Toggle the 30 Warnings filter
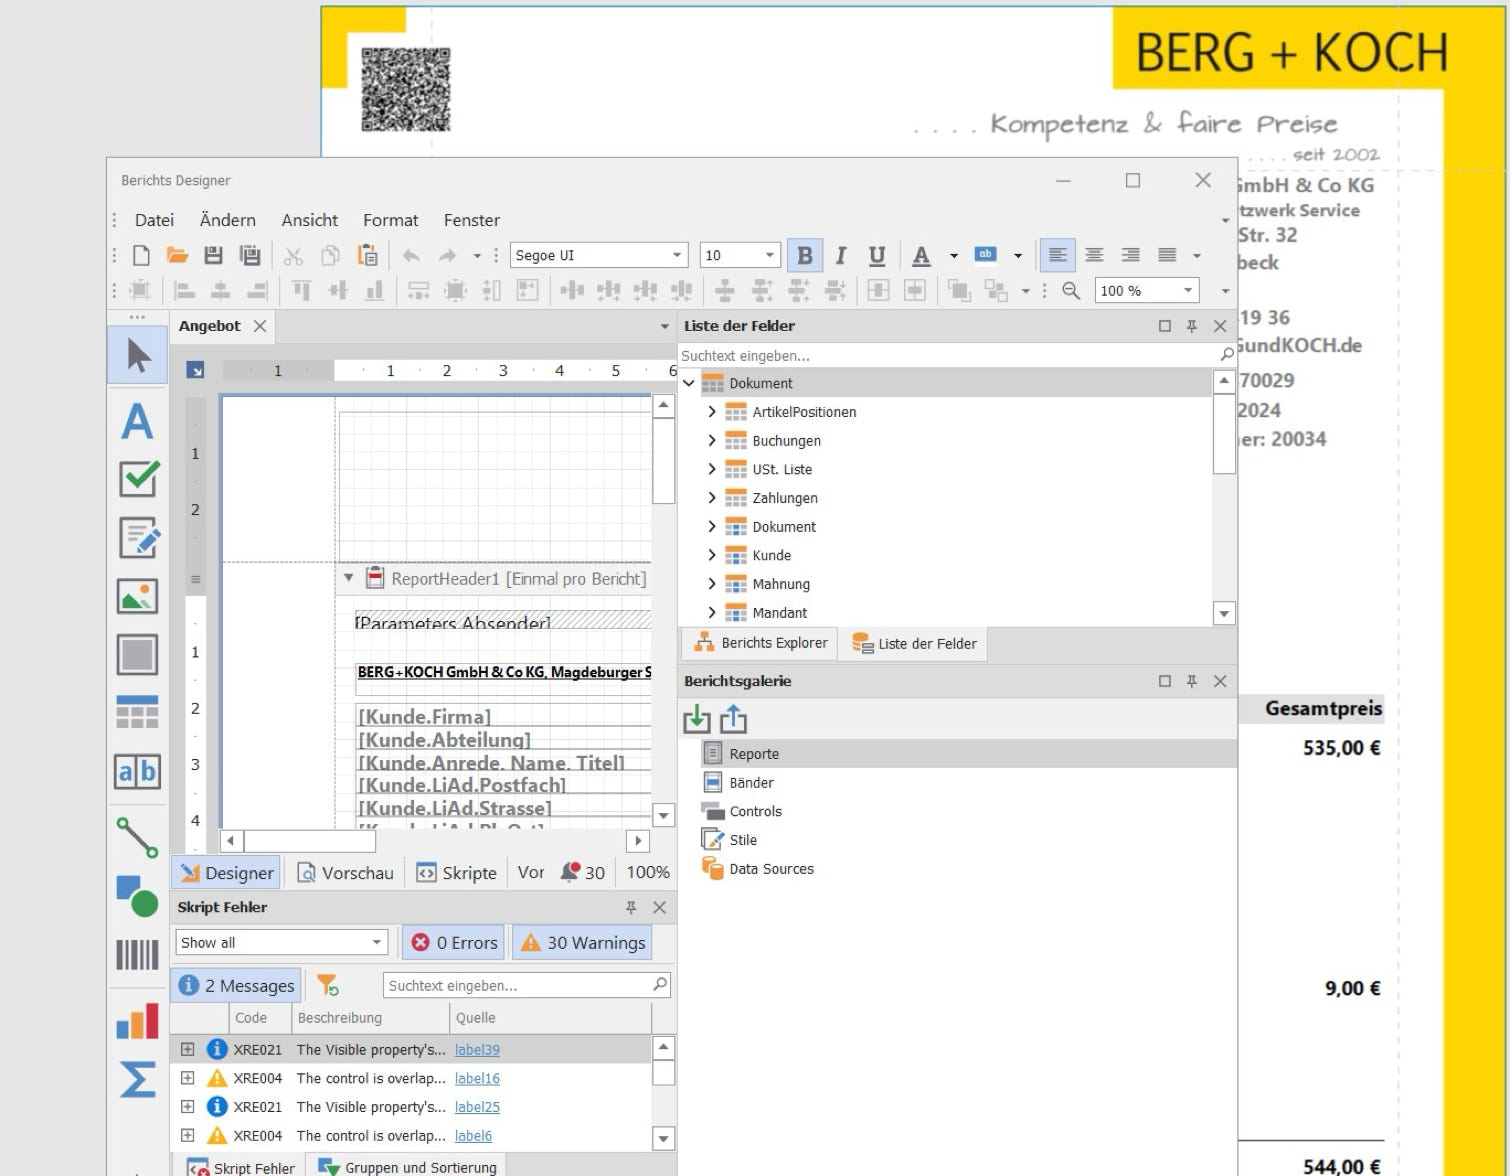This screenshot has width=1510, height=1176. pyautogui.click(x=583, y=942)
